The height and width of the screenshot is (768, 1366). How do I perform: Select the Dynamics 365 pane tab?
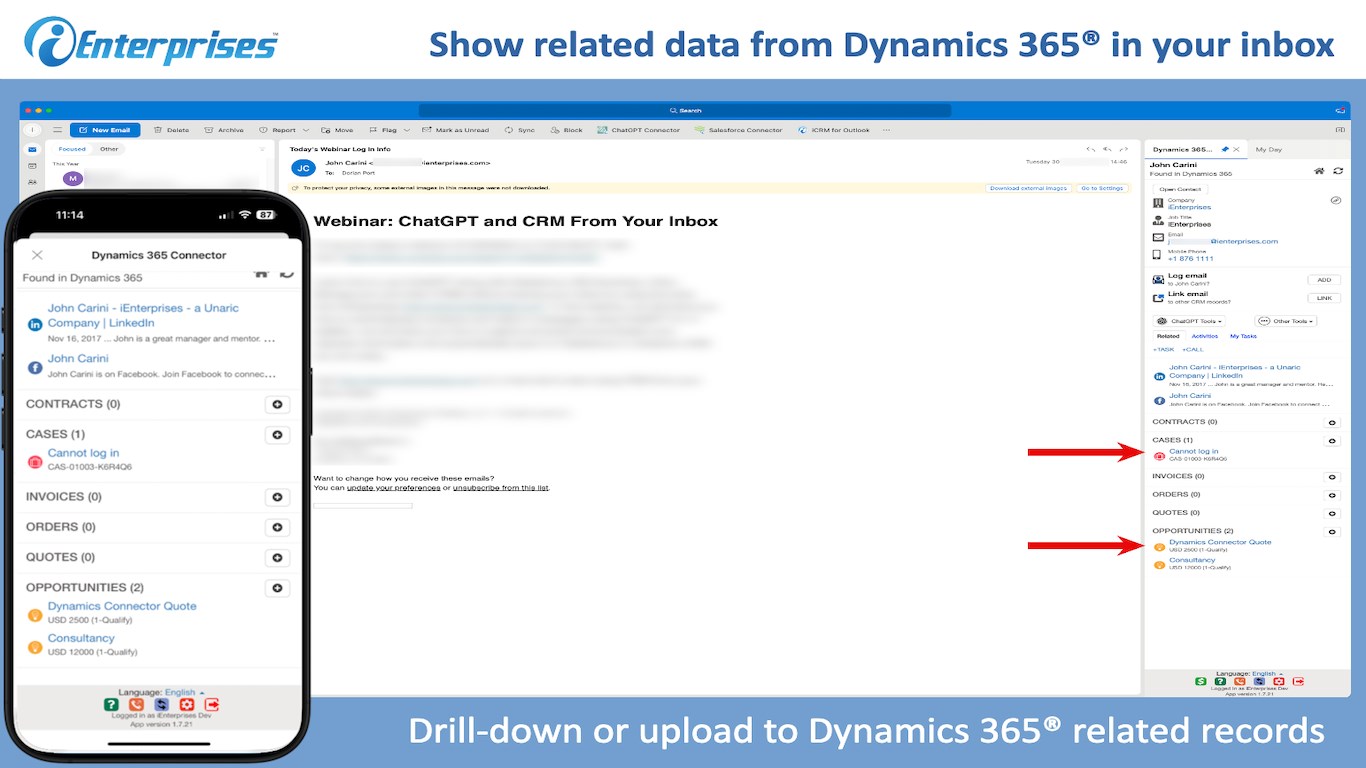click(x=1195, y=149)
